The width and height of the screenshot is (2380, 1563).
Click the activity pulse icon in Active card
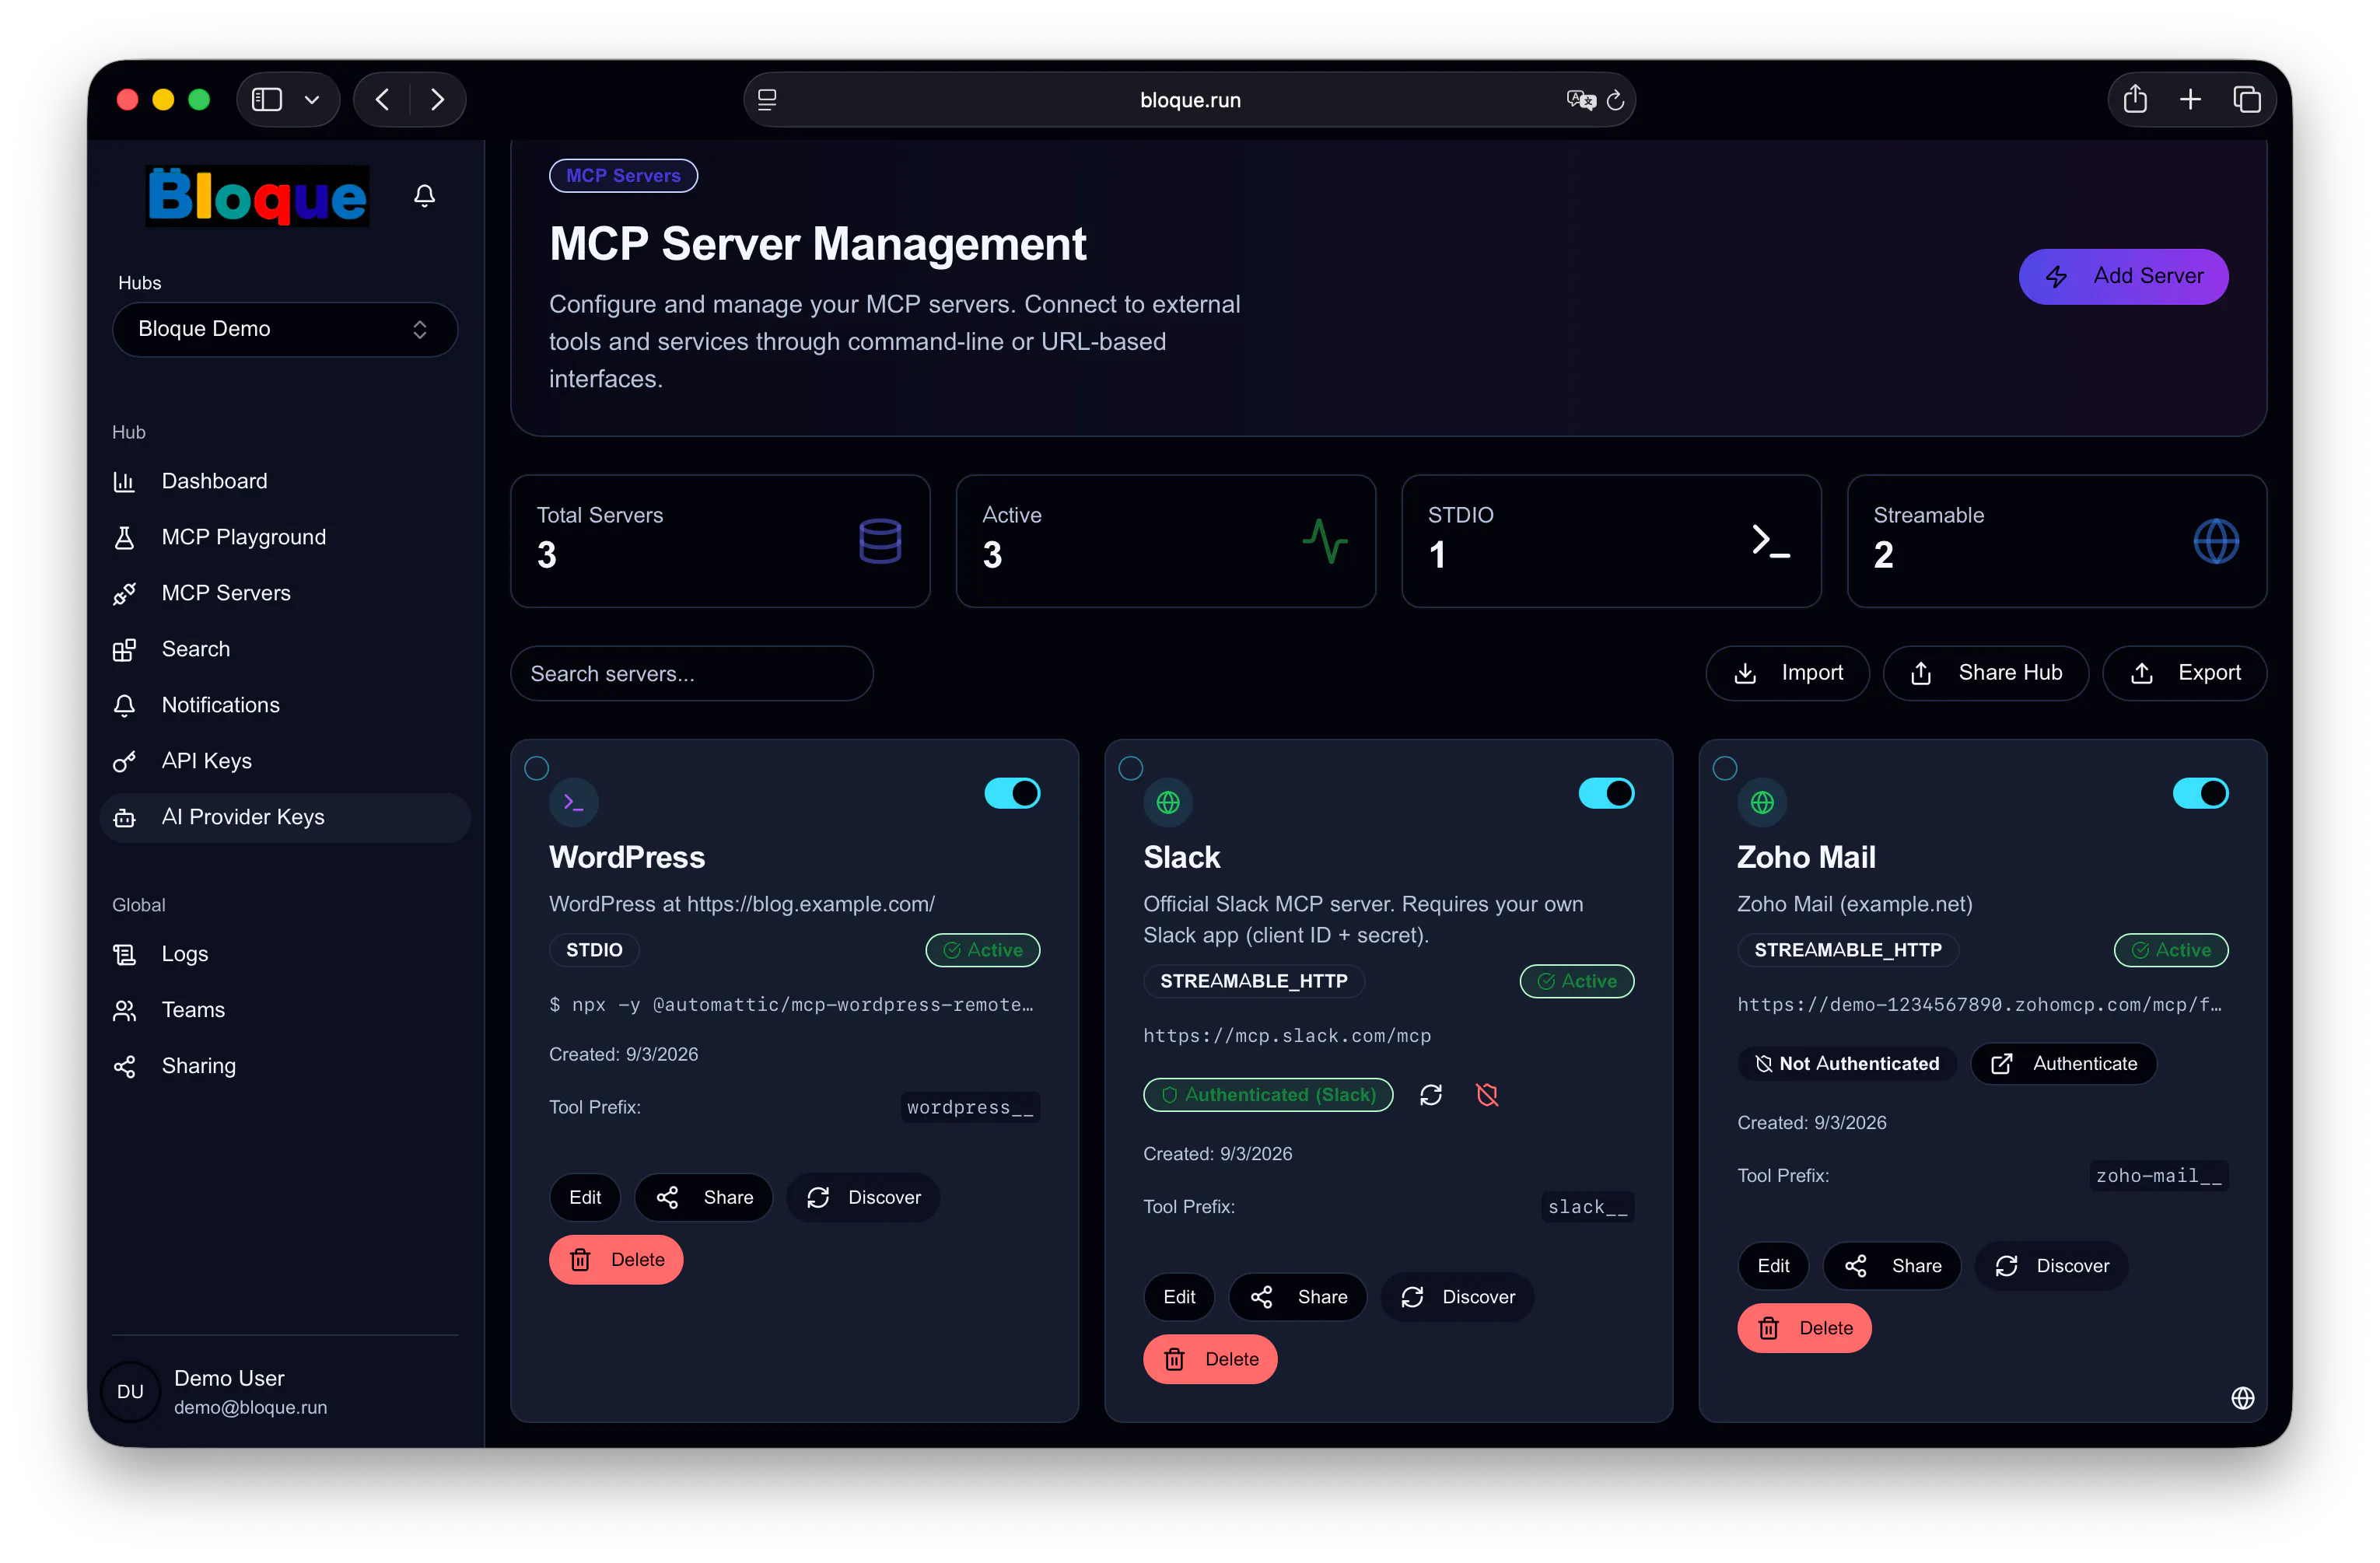[x=1325, y=541]
